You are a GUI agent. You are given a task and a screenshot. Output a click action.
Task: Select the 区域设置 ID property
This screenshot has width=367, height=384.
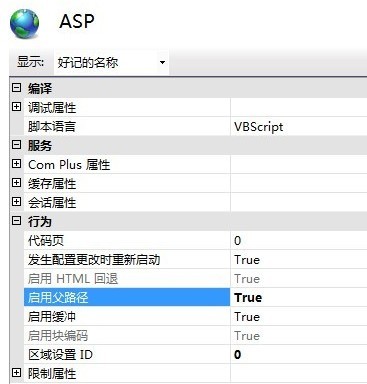(127, 354)
